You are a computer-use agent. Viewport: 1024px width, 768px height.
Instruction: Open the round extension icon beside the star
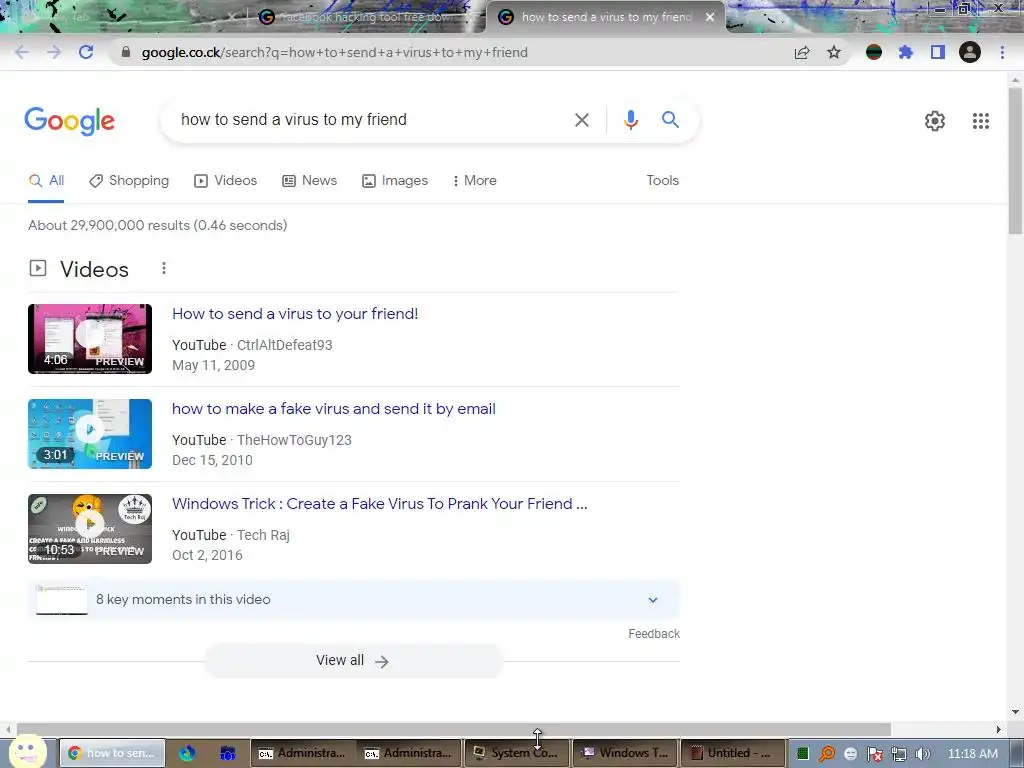874,52
